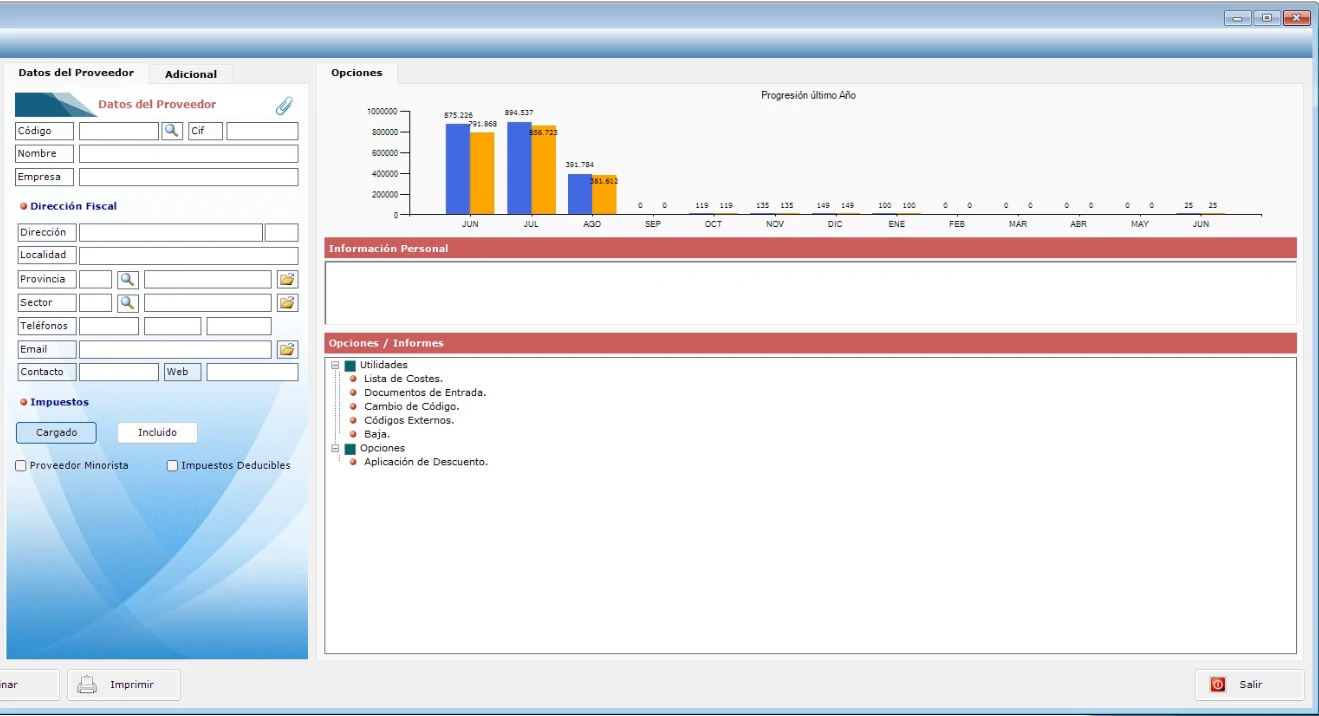Click the Salir button
1319x716 pixels.
(x=1250, y=685)
